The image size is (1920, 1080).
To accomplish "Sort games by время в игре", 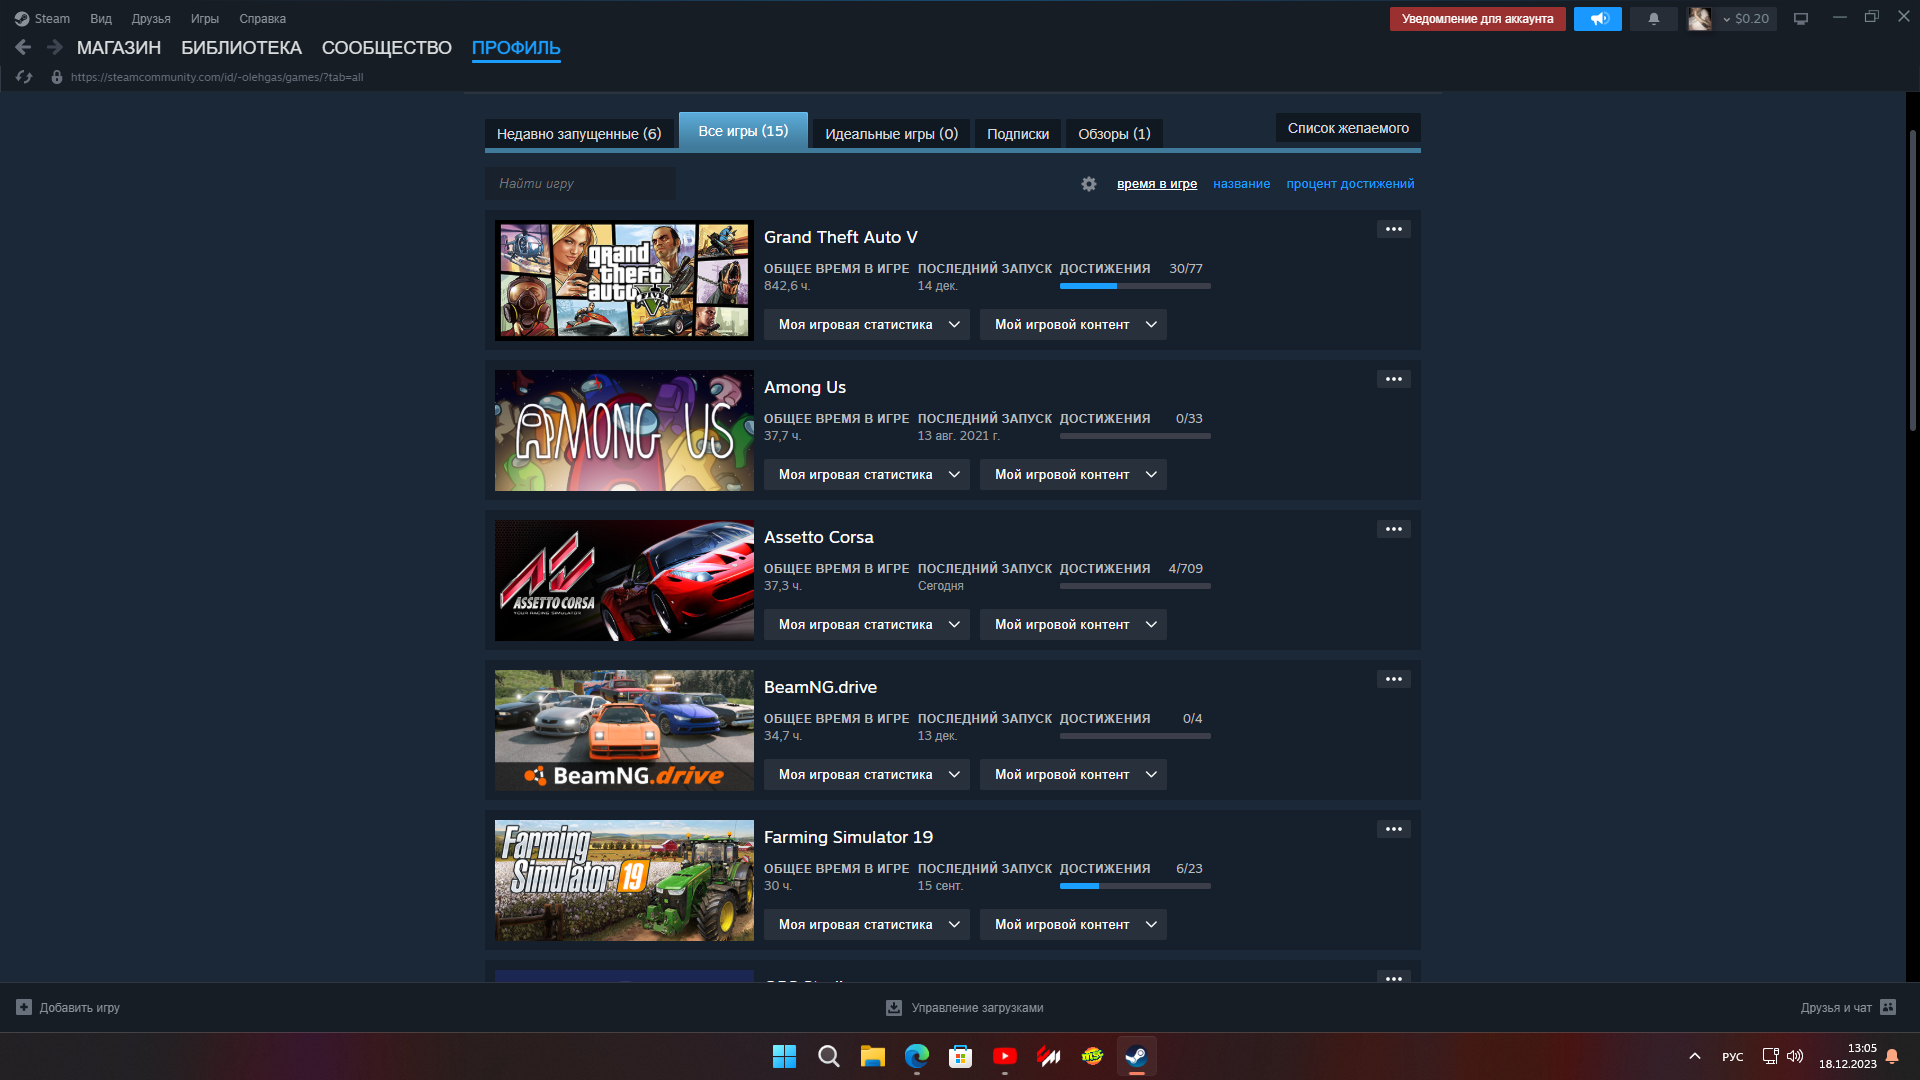I will (1157, 184).
